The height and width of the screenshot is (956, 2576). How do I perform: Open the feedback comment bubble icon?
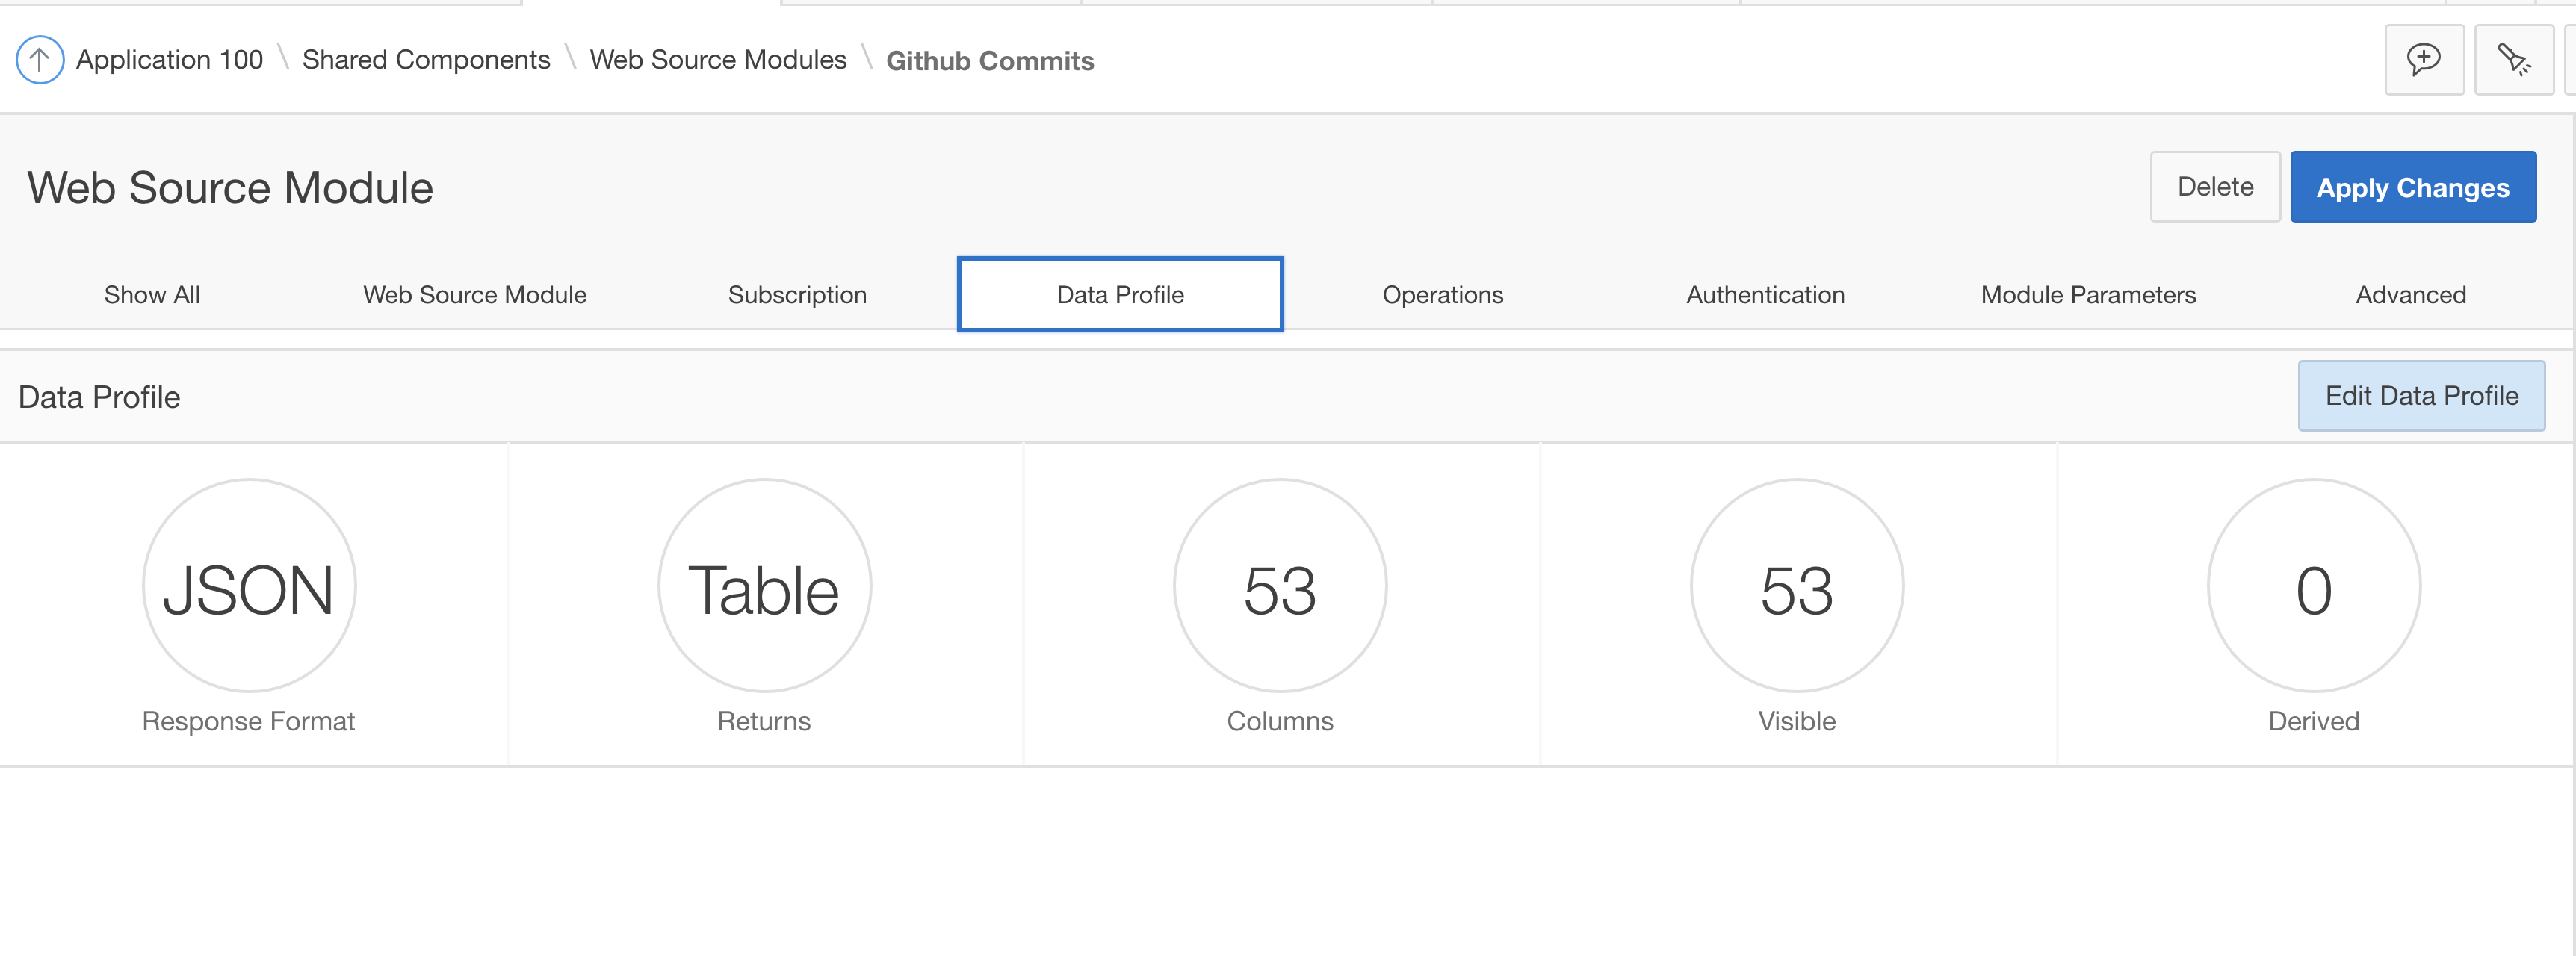tap(2423, 60)
